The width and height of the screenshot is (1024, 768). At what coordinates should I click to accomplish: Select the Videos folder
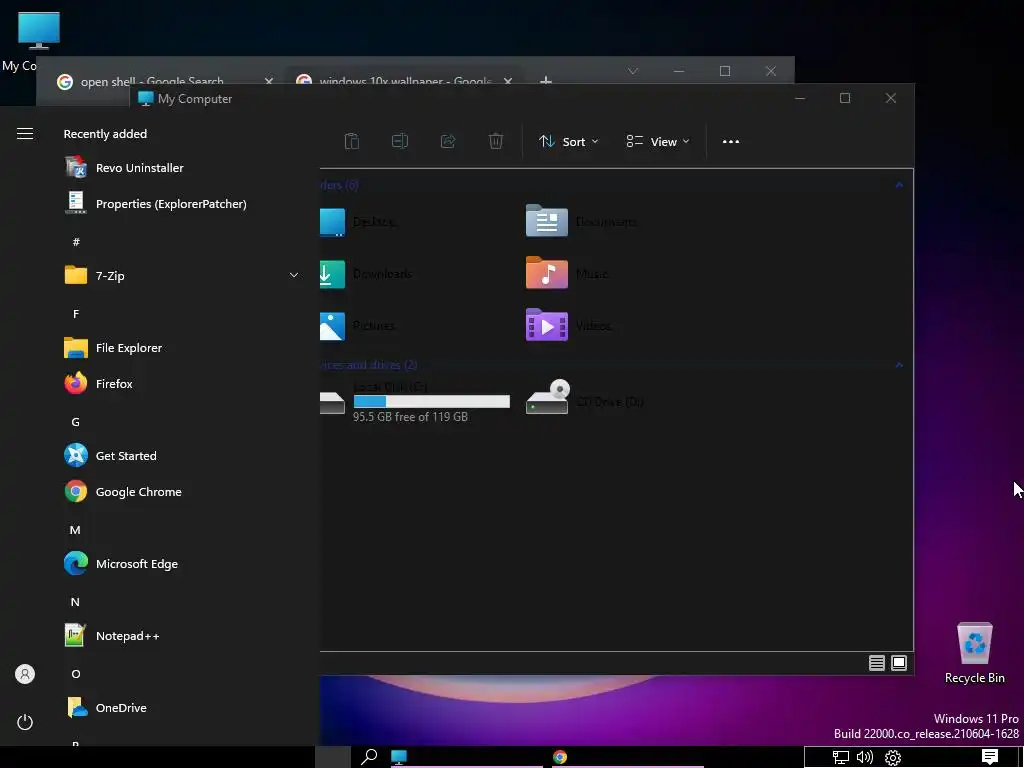tap(568, 325)
